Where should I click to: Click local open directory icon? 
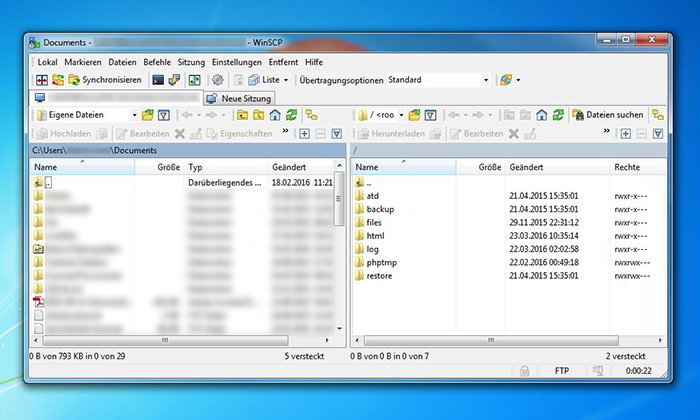point(147,115)
